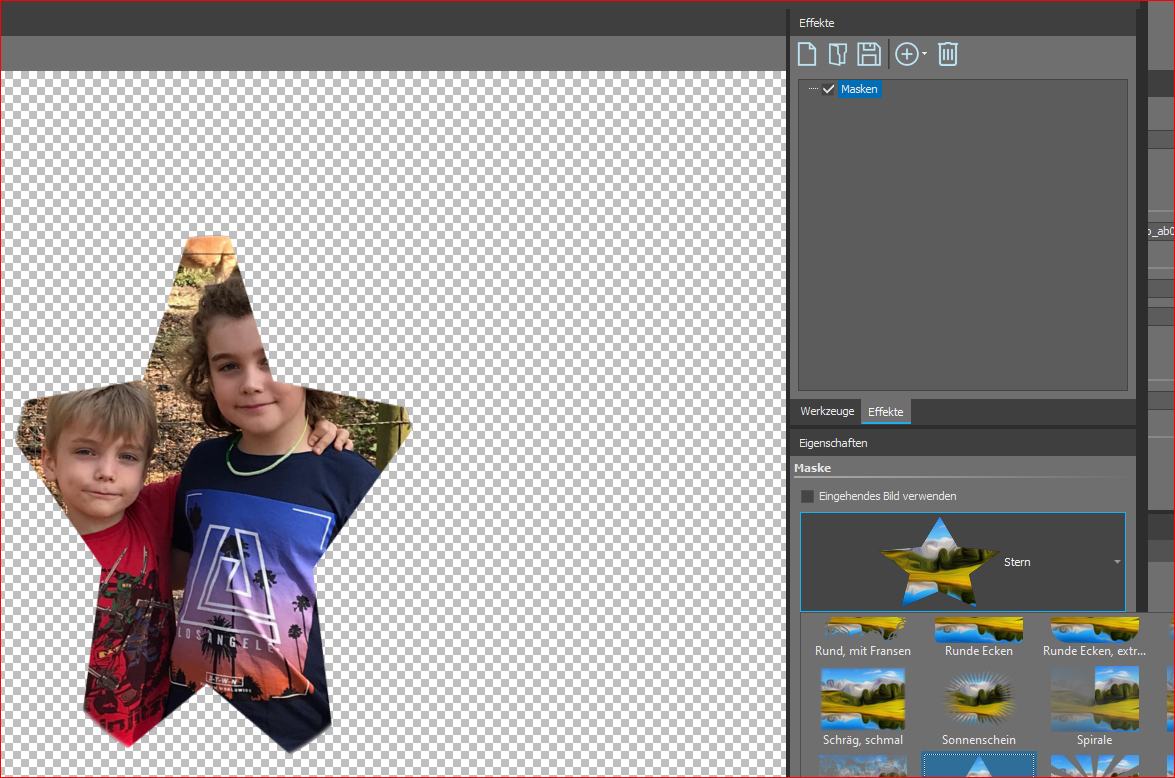Apply the Sonnenschein mask

pos(978,700)
